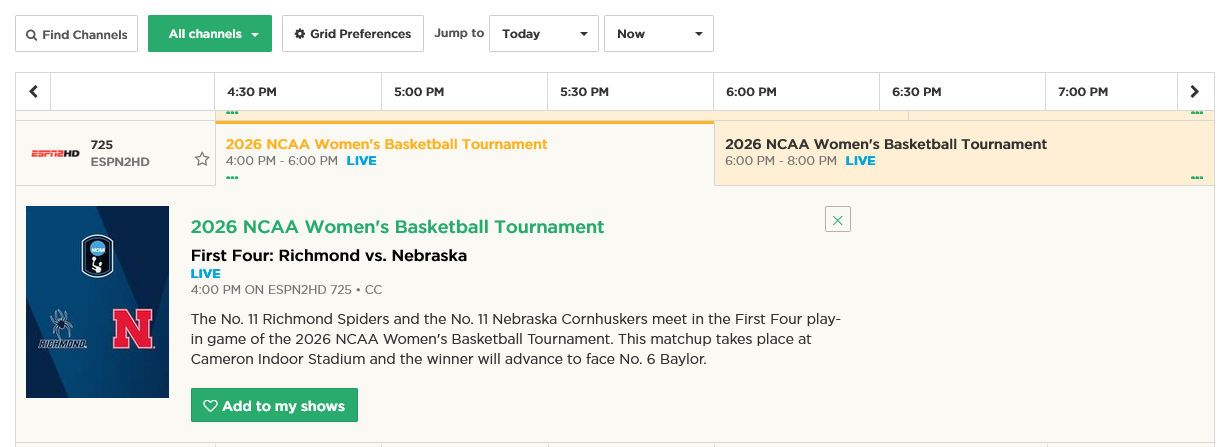1230x447 pixels.
Task: Click heart icon on Add to my shows
Action: [x=210, y=406]
